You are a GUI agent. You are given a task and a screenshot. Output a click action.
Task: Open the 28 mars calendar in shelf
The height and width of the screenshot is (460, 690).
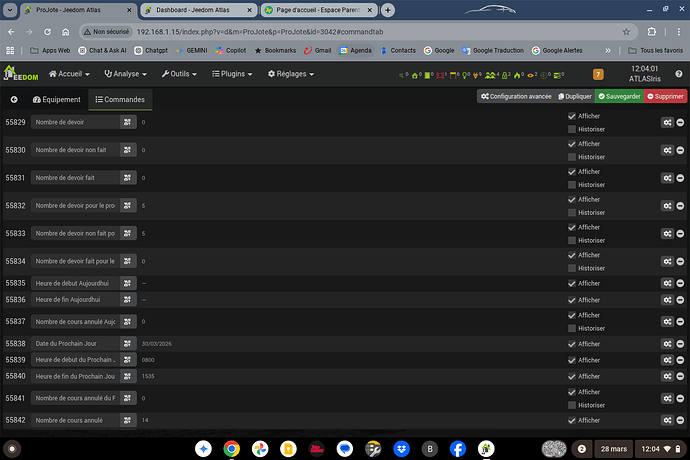click(613, 449)
